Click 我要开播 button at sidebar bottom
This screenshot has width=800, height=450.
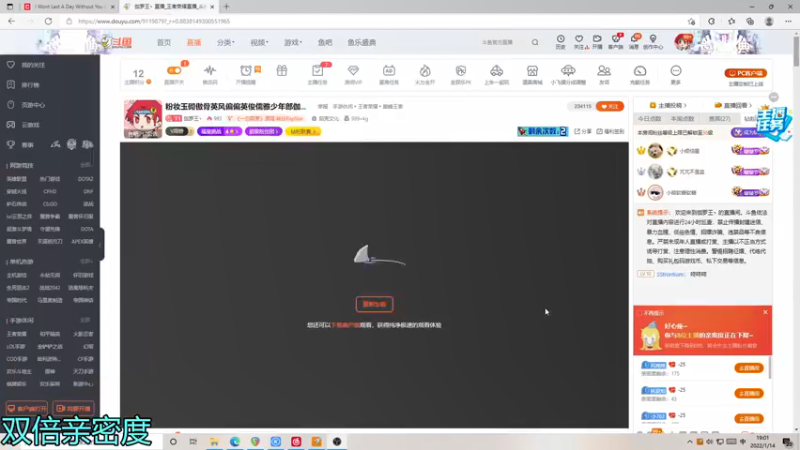pyautogui.click(x=73, y=409)
